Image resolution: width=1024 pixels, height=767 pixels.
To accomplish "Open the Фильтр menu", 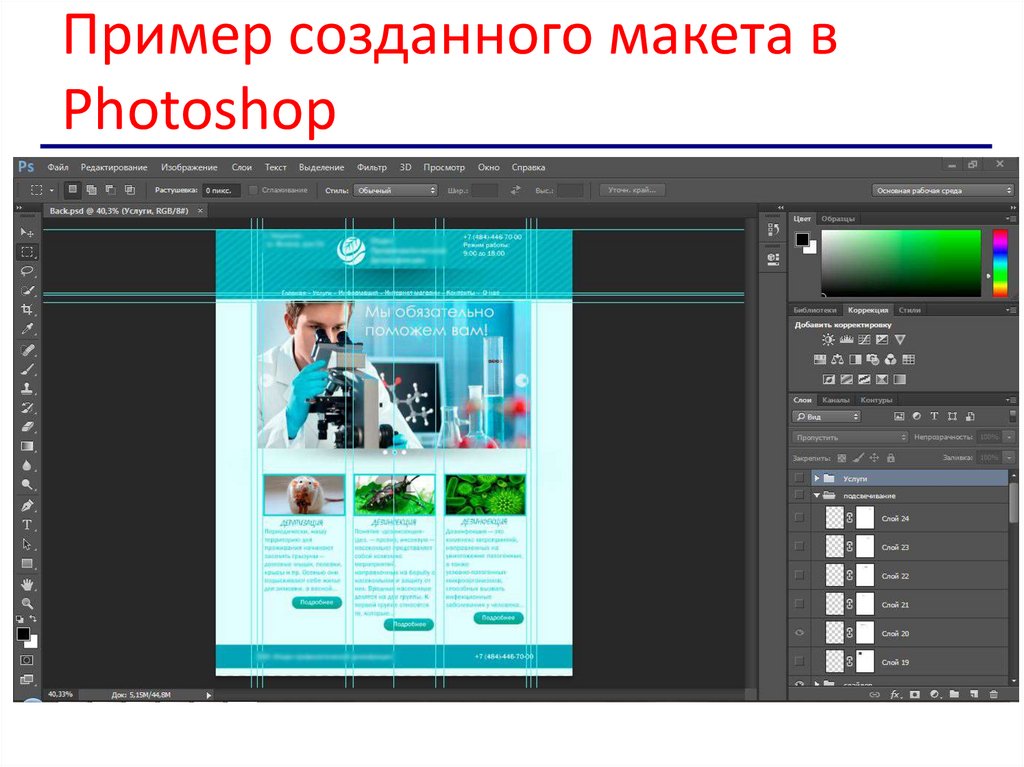I will tap(371, 167).
